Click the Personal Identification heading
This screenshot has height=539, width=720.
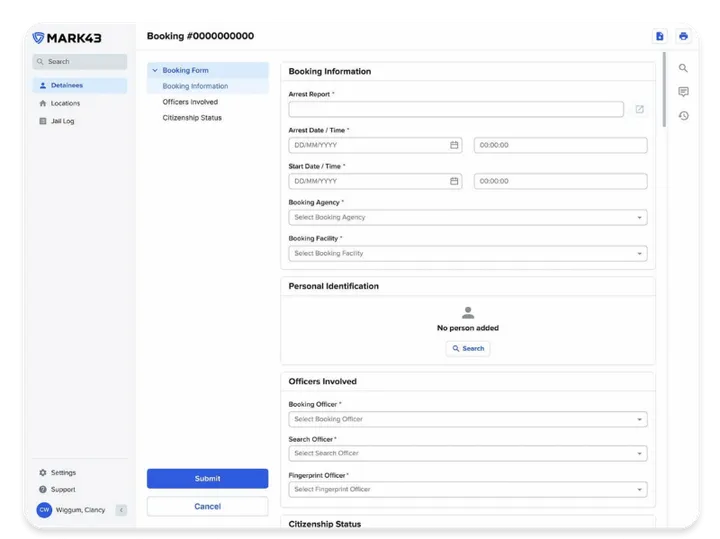pos(334,286)
